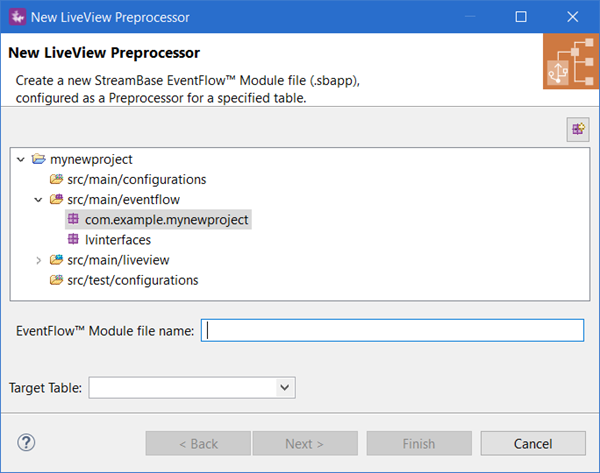The height and width of the screenshot is (473, 600).
Task: Click the src/main/liveview folder icon
Action: point(57,260)
